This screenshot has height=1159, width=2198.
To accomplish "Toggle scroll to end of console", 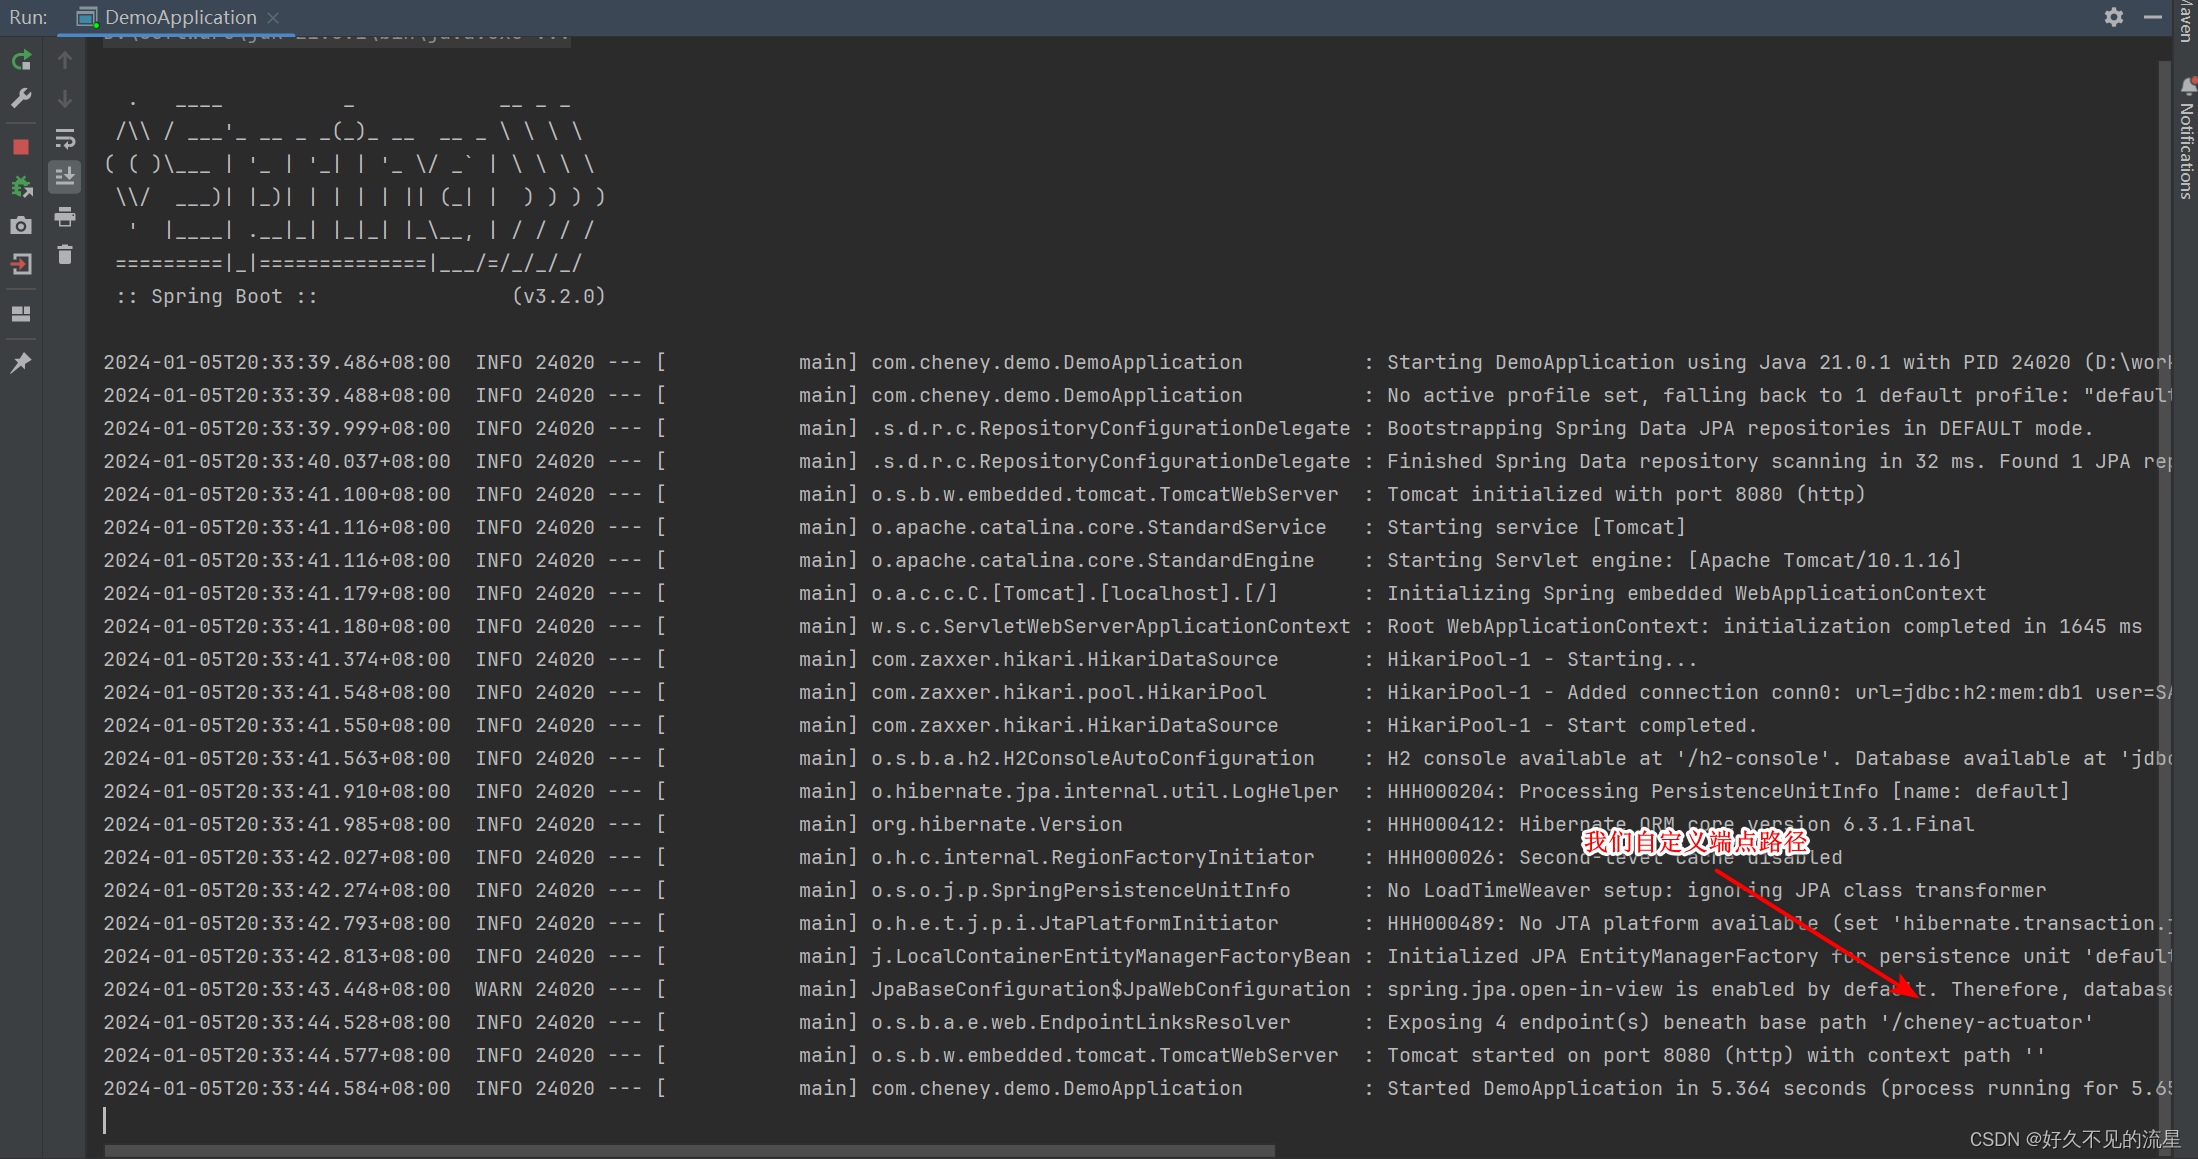I will (65, 177).
